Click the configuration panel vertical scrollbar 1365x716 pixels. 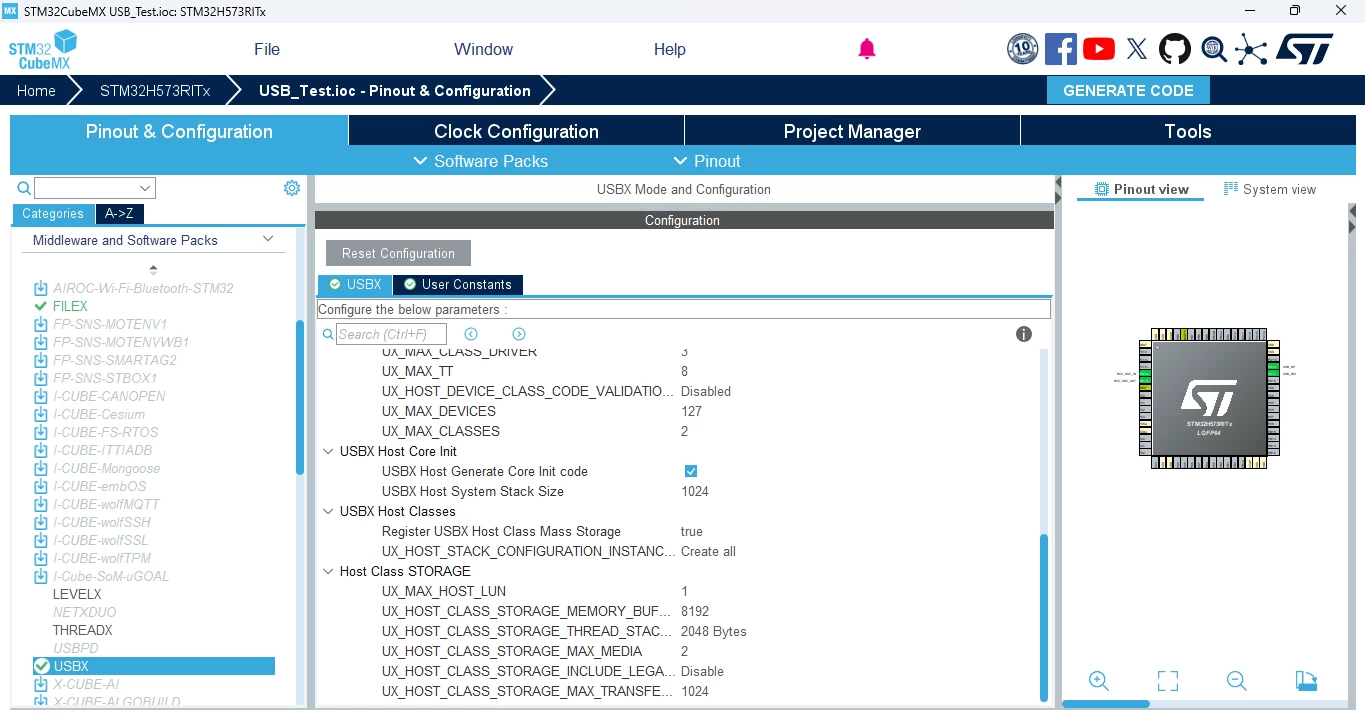(1044, 617)
